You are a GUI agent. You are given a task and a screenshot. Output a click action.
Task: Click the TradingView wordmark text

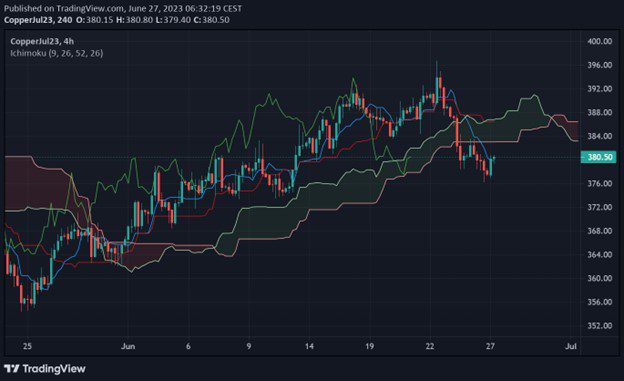[x=54, y=369]
